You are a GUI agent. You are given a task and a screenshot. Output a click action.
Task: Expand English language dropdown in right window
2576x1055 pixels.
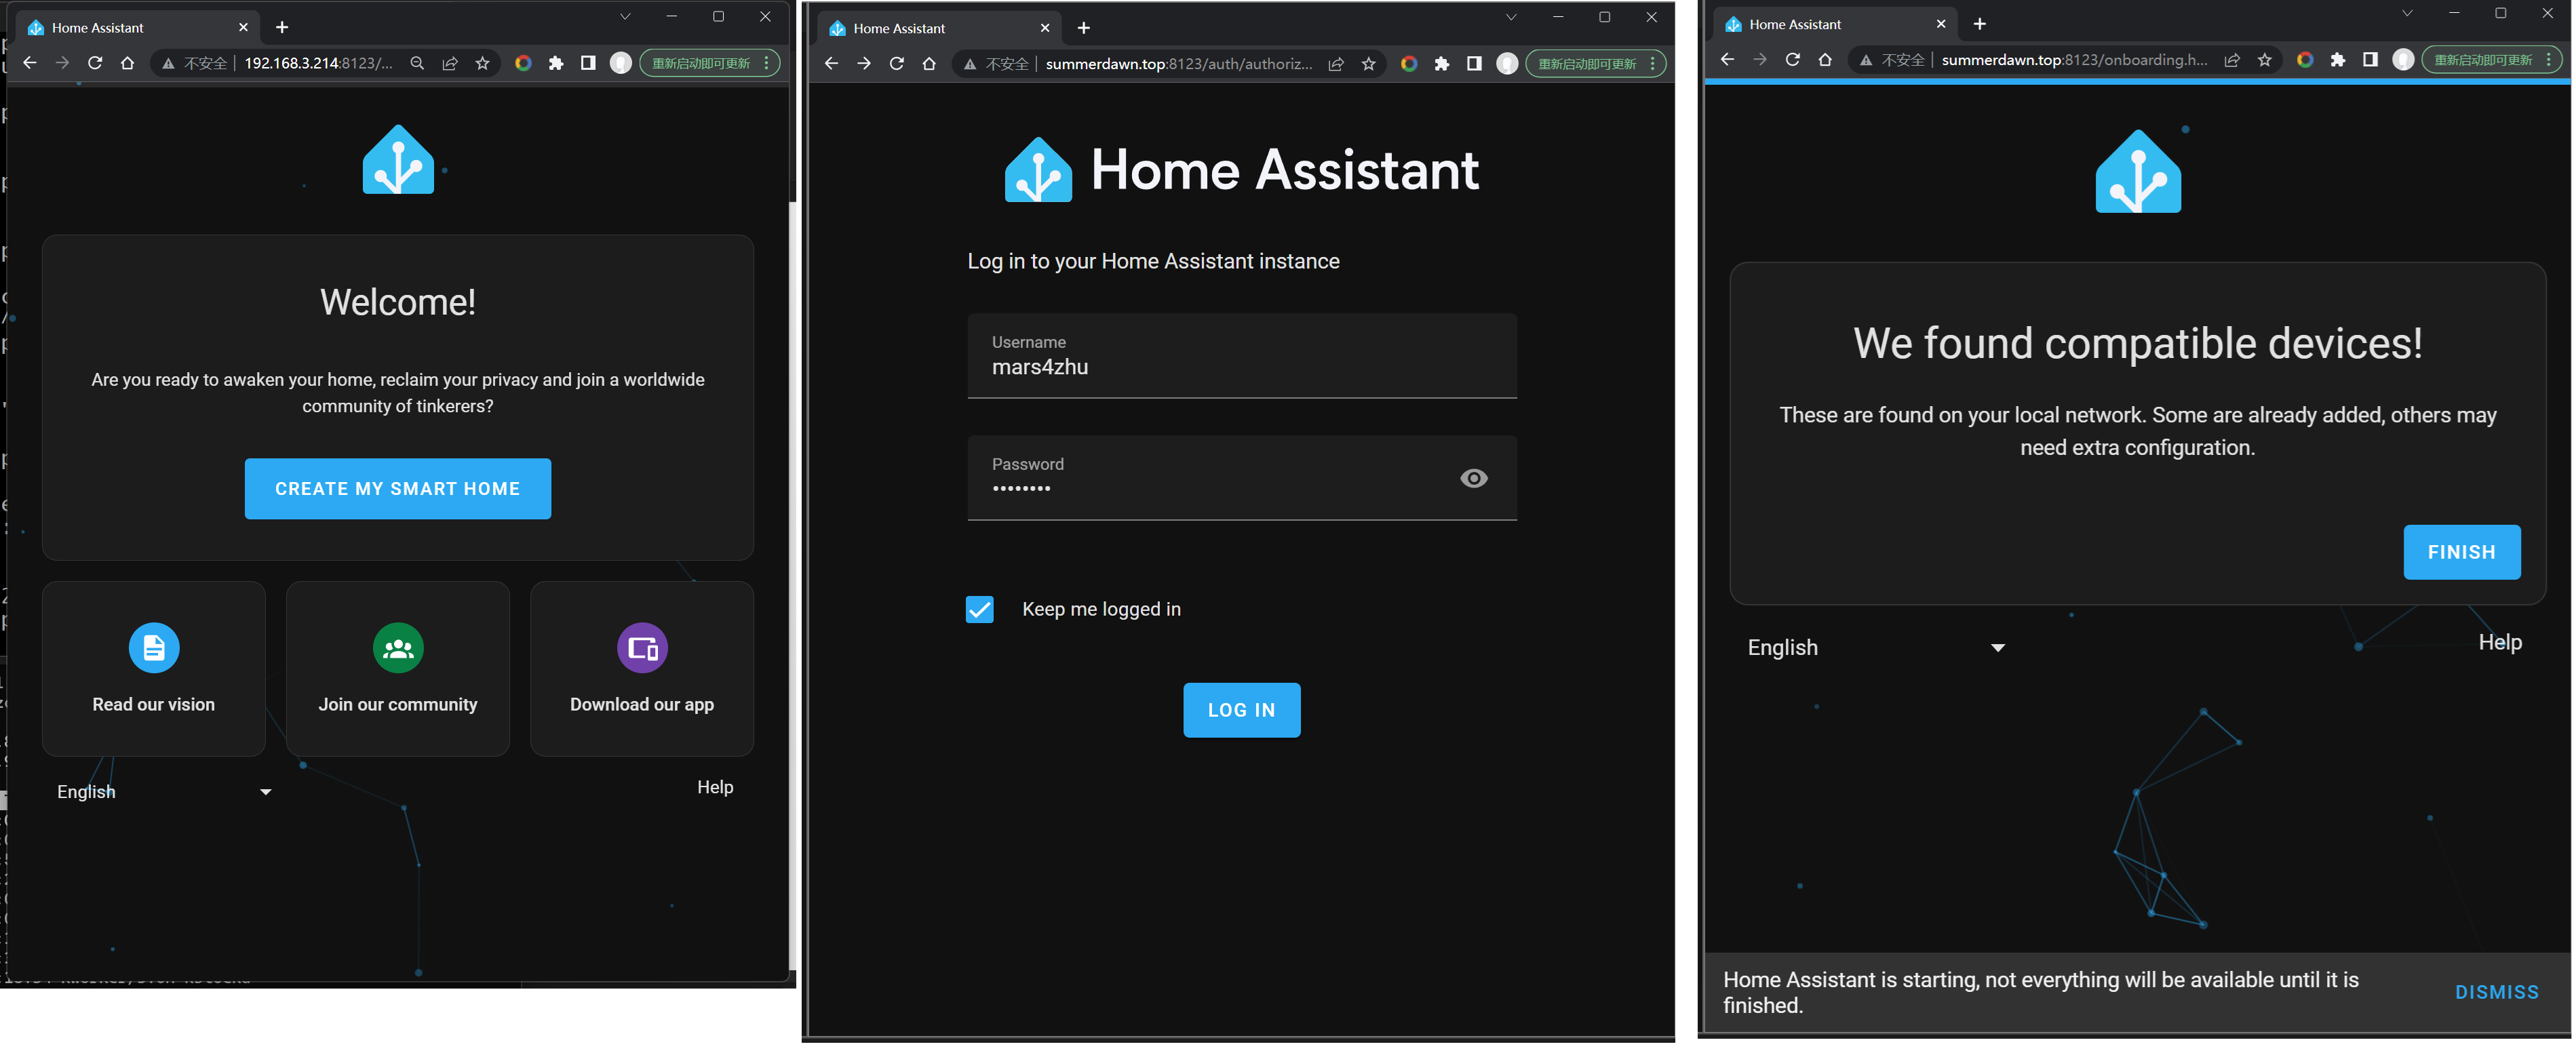[x=1877, y=648]
